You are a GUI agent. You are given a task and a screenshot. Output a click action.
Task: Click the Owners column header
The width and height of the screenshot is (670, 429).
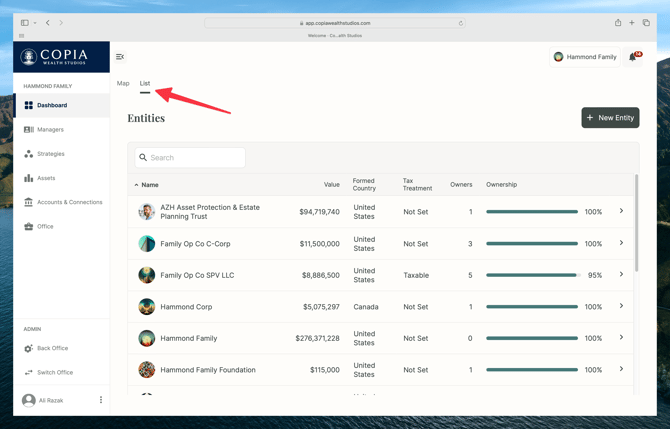pos(461,185)
